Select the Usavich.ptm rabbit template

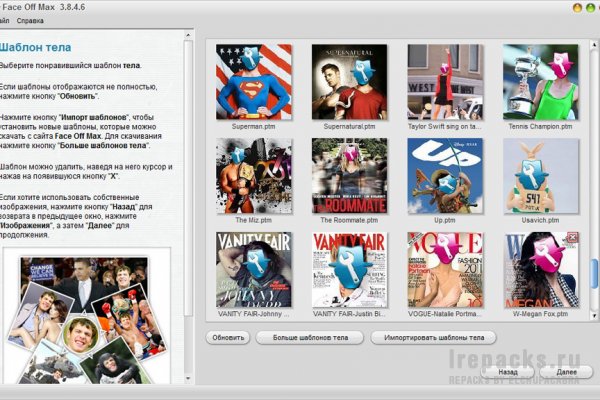pos(541,176)
